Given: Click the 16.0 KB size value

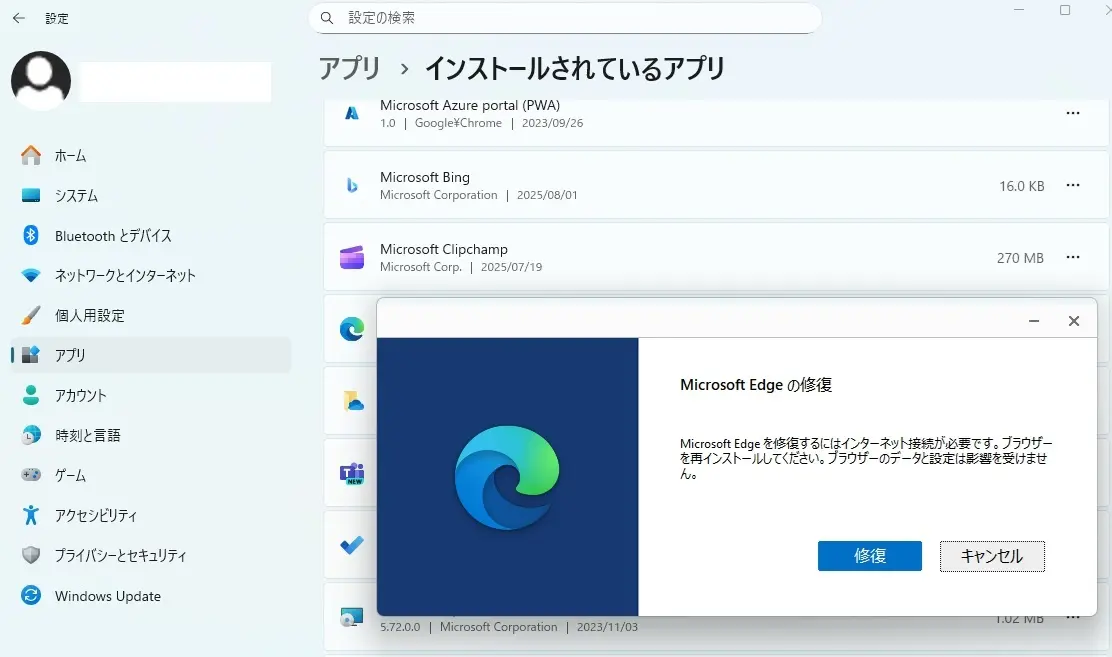Looking at the screenshot, I should [1021, 186].
